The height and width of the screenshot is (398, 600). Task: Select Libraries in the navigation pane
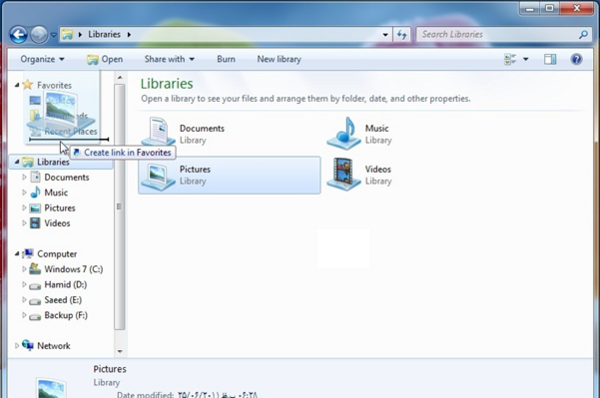pos(53,162)
